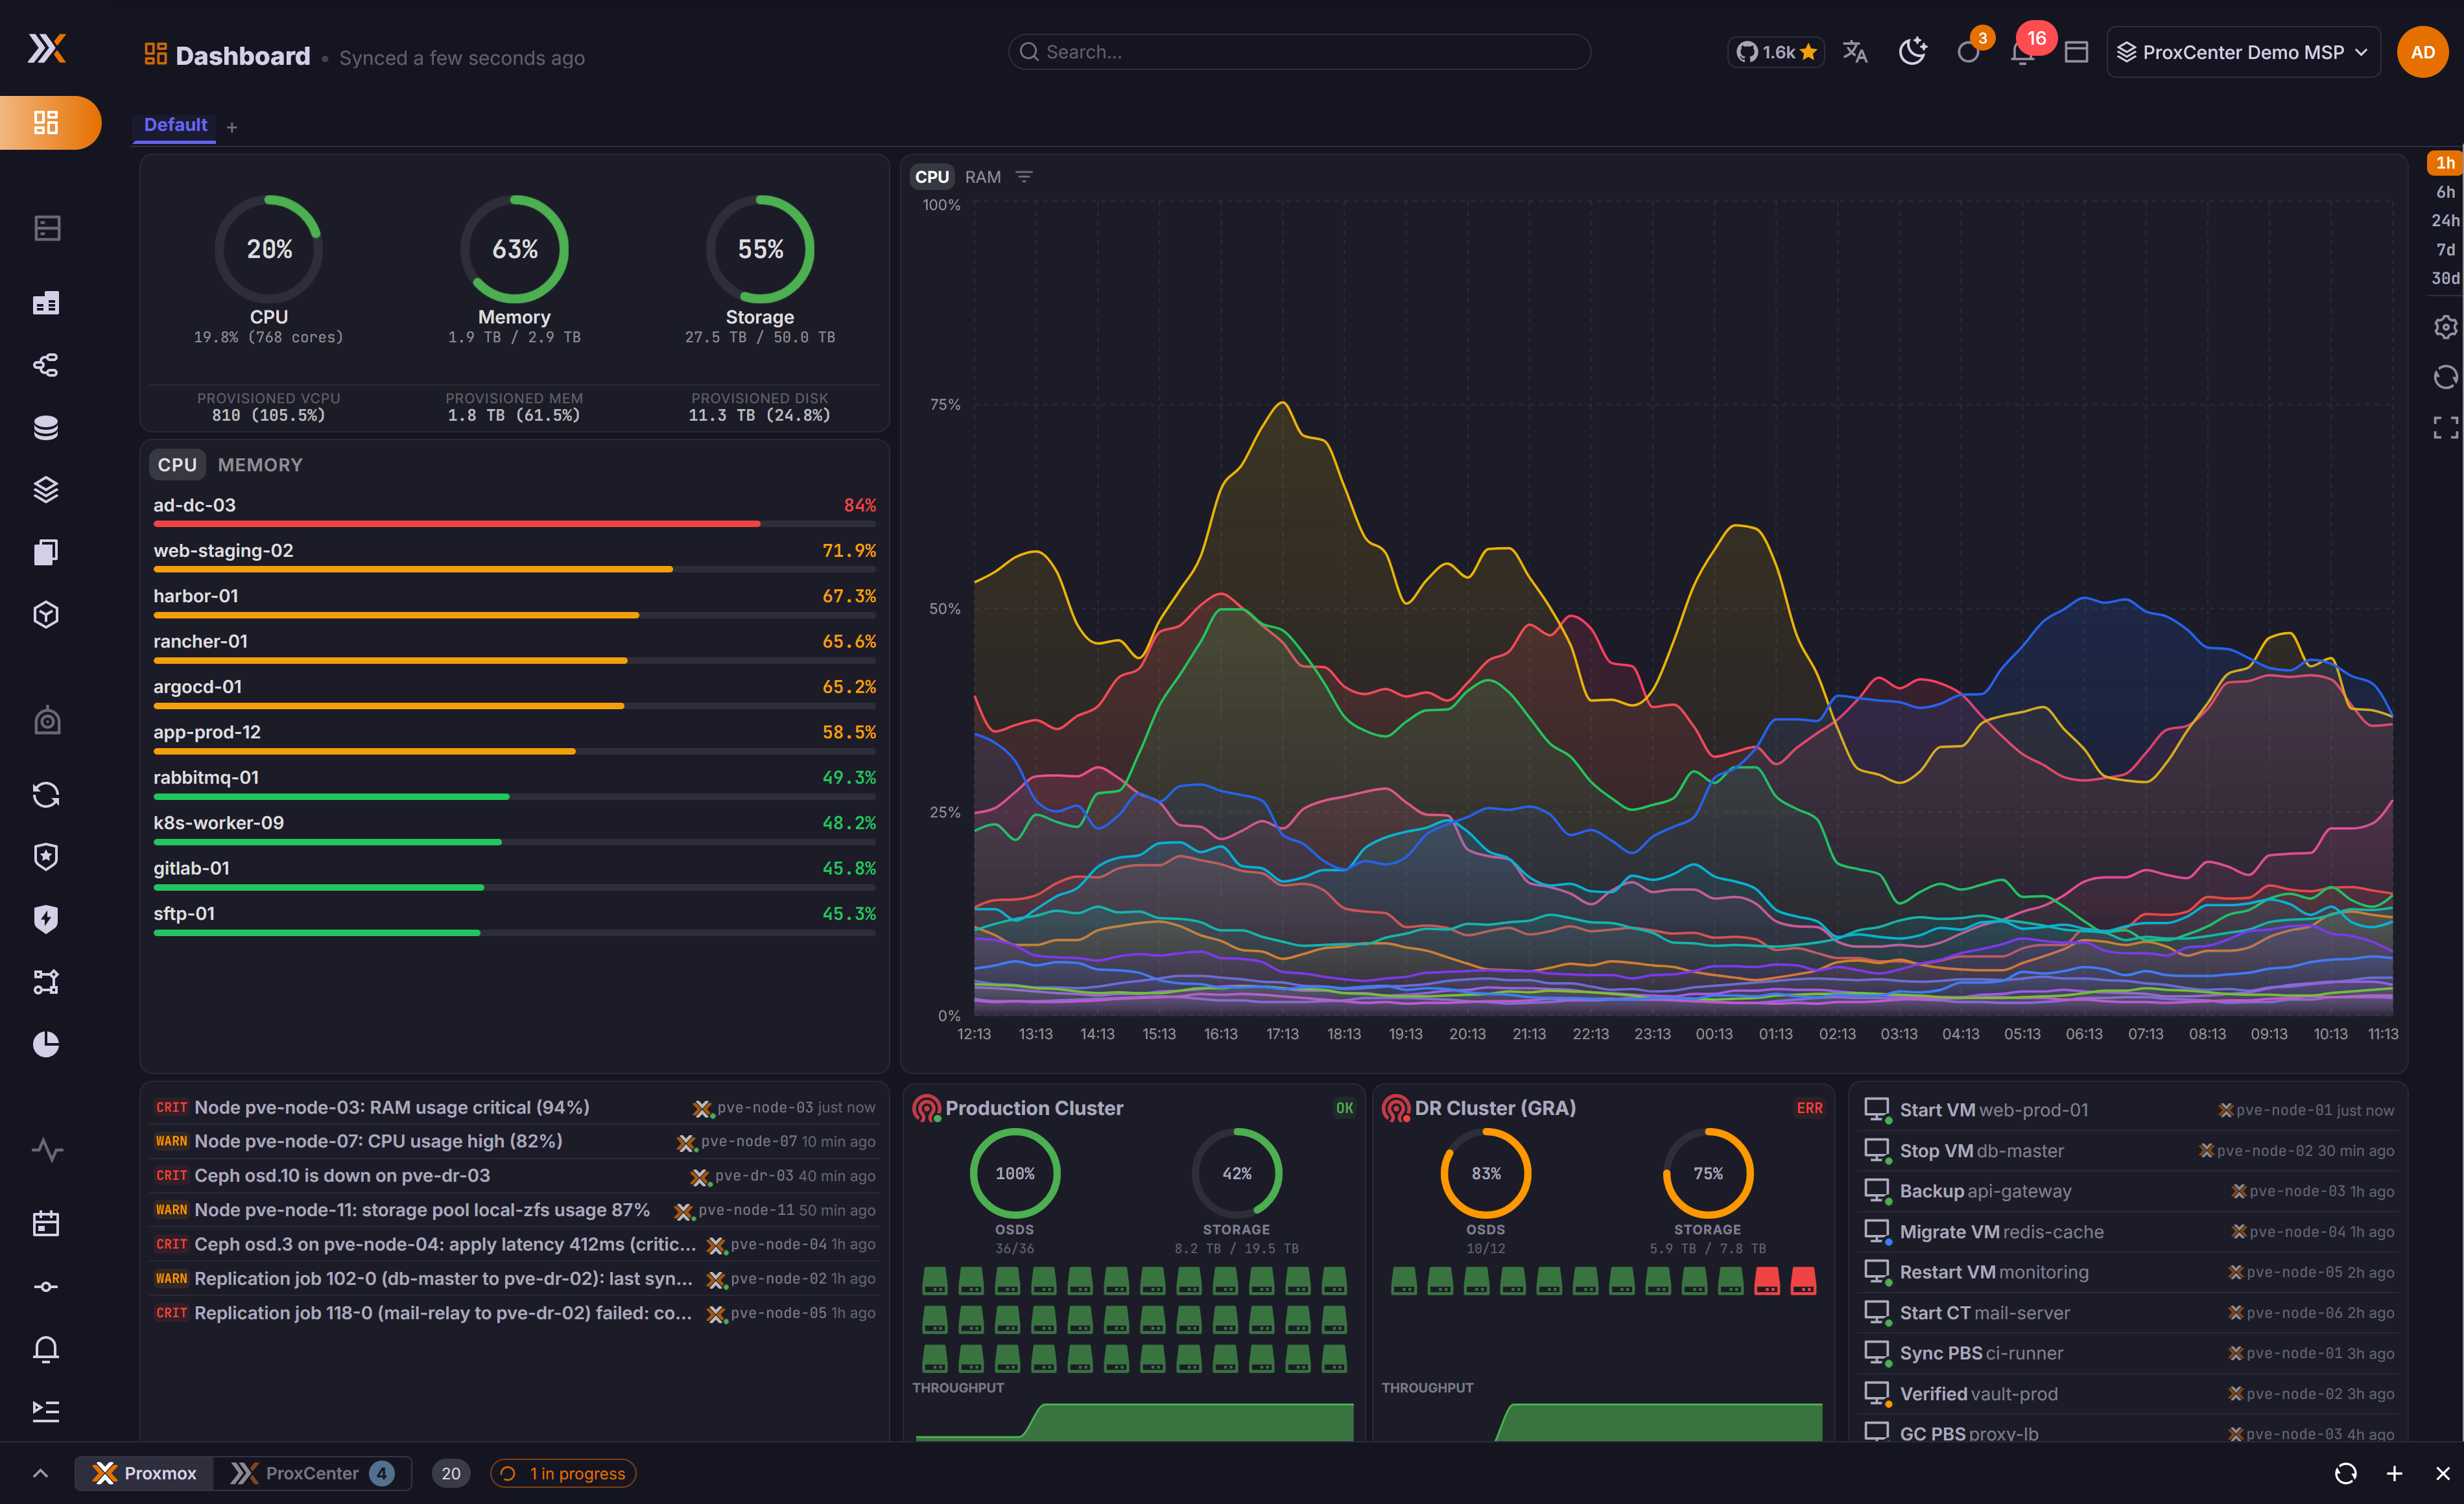
Task: Select the ProxCenter tab in bottom bar
Action: pyautogui.click(x=312, y=1473)
